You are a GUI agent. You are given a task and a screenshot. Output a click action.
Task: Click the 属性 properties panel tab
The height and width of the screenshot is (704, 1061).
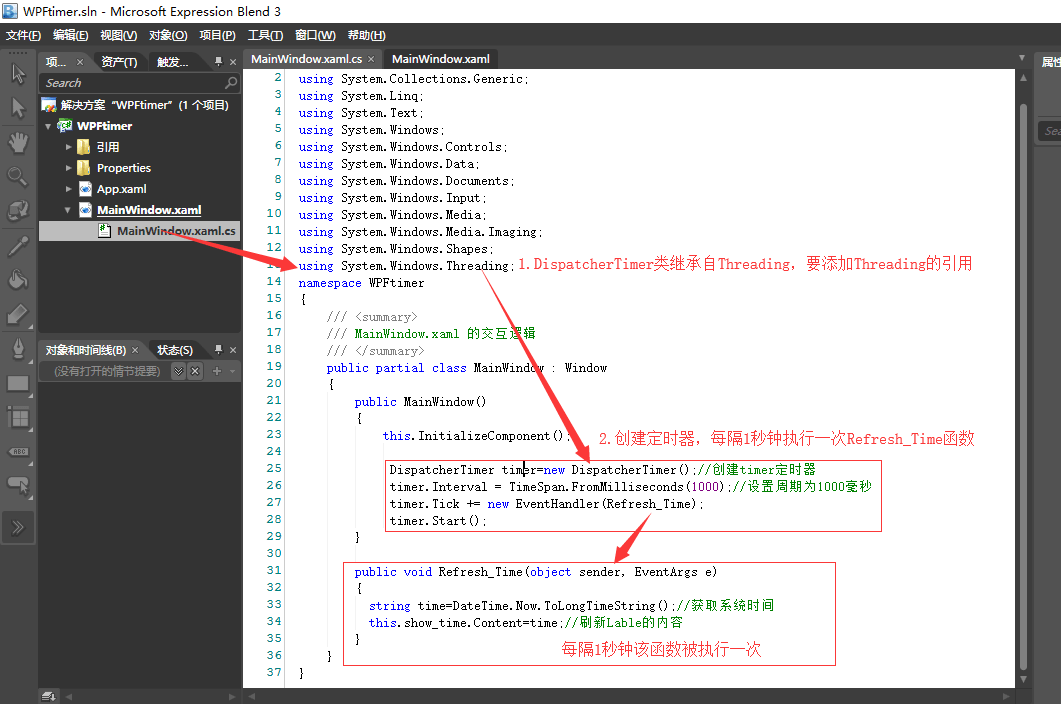tap(1050, 62)
